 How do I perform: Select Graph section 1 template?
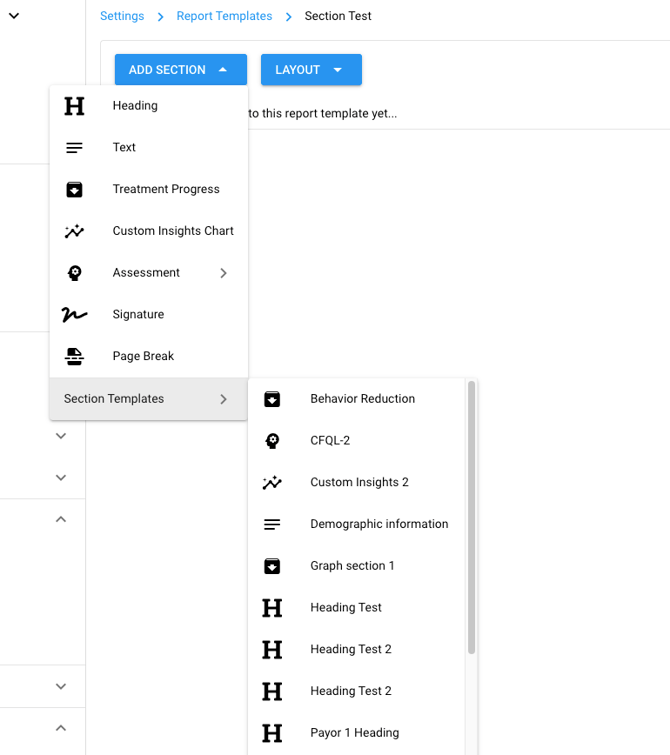[352, 566]
